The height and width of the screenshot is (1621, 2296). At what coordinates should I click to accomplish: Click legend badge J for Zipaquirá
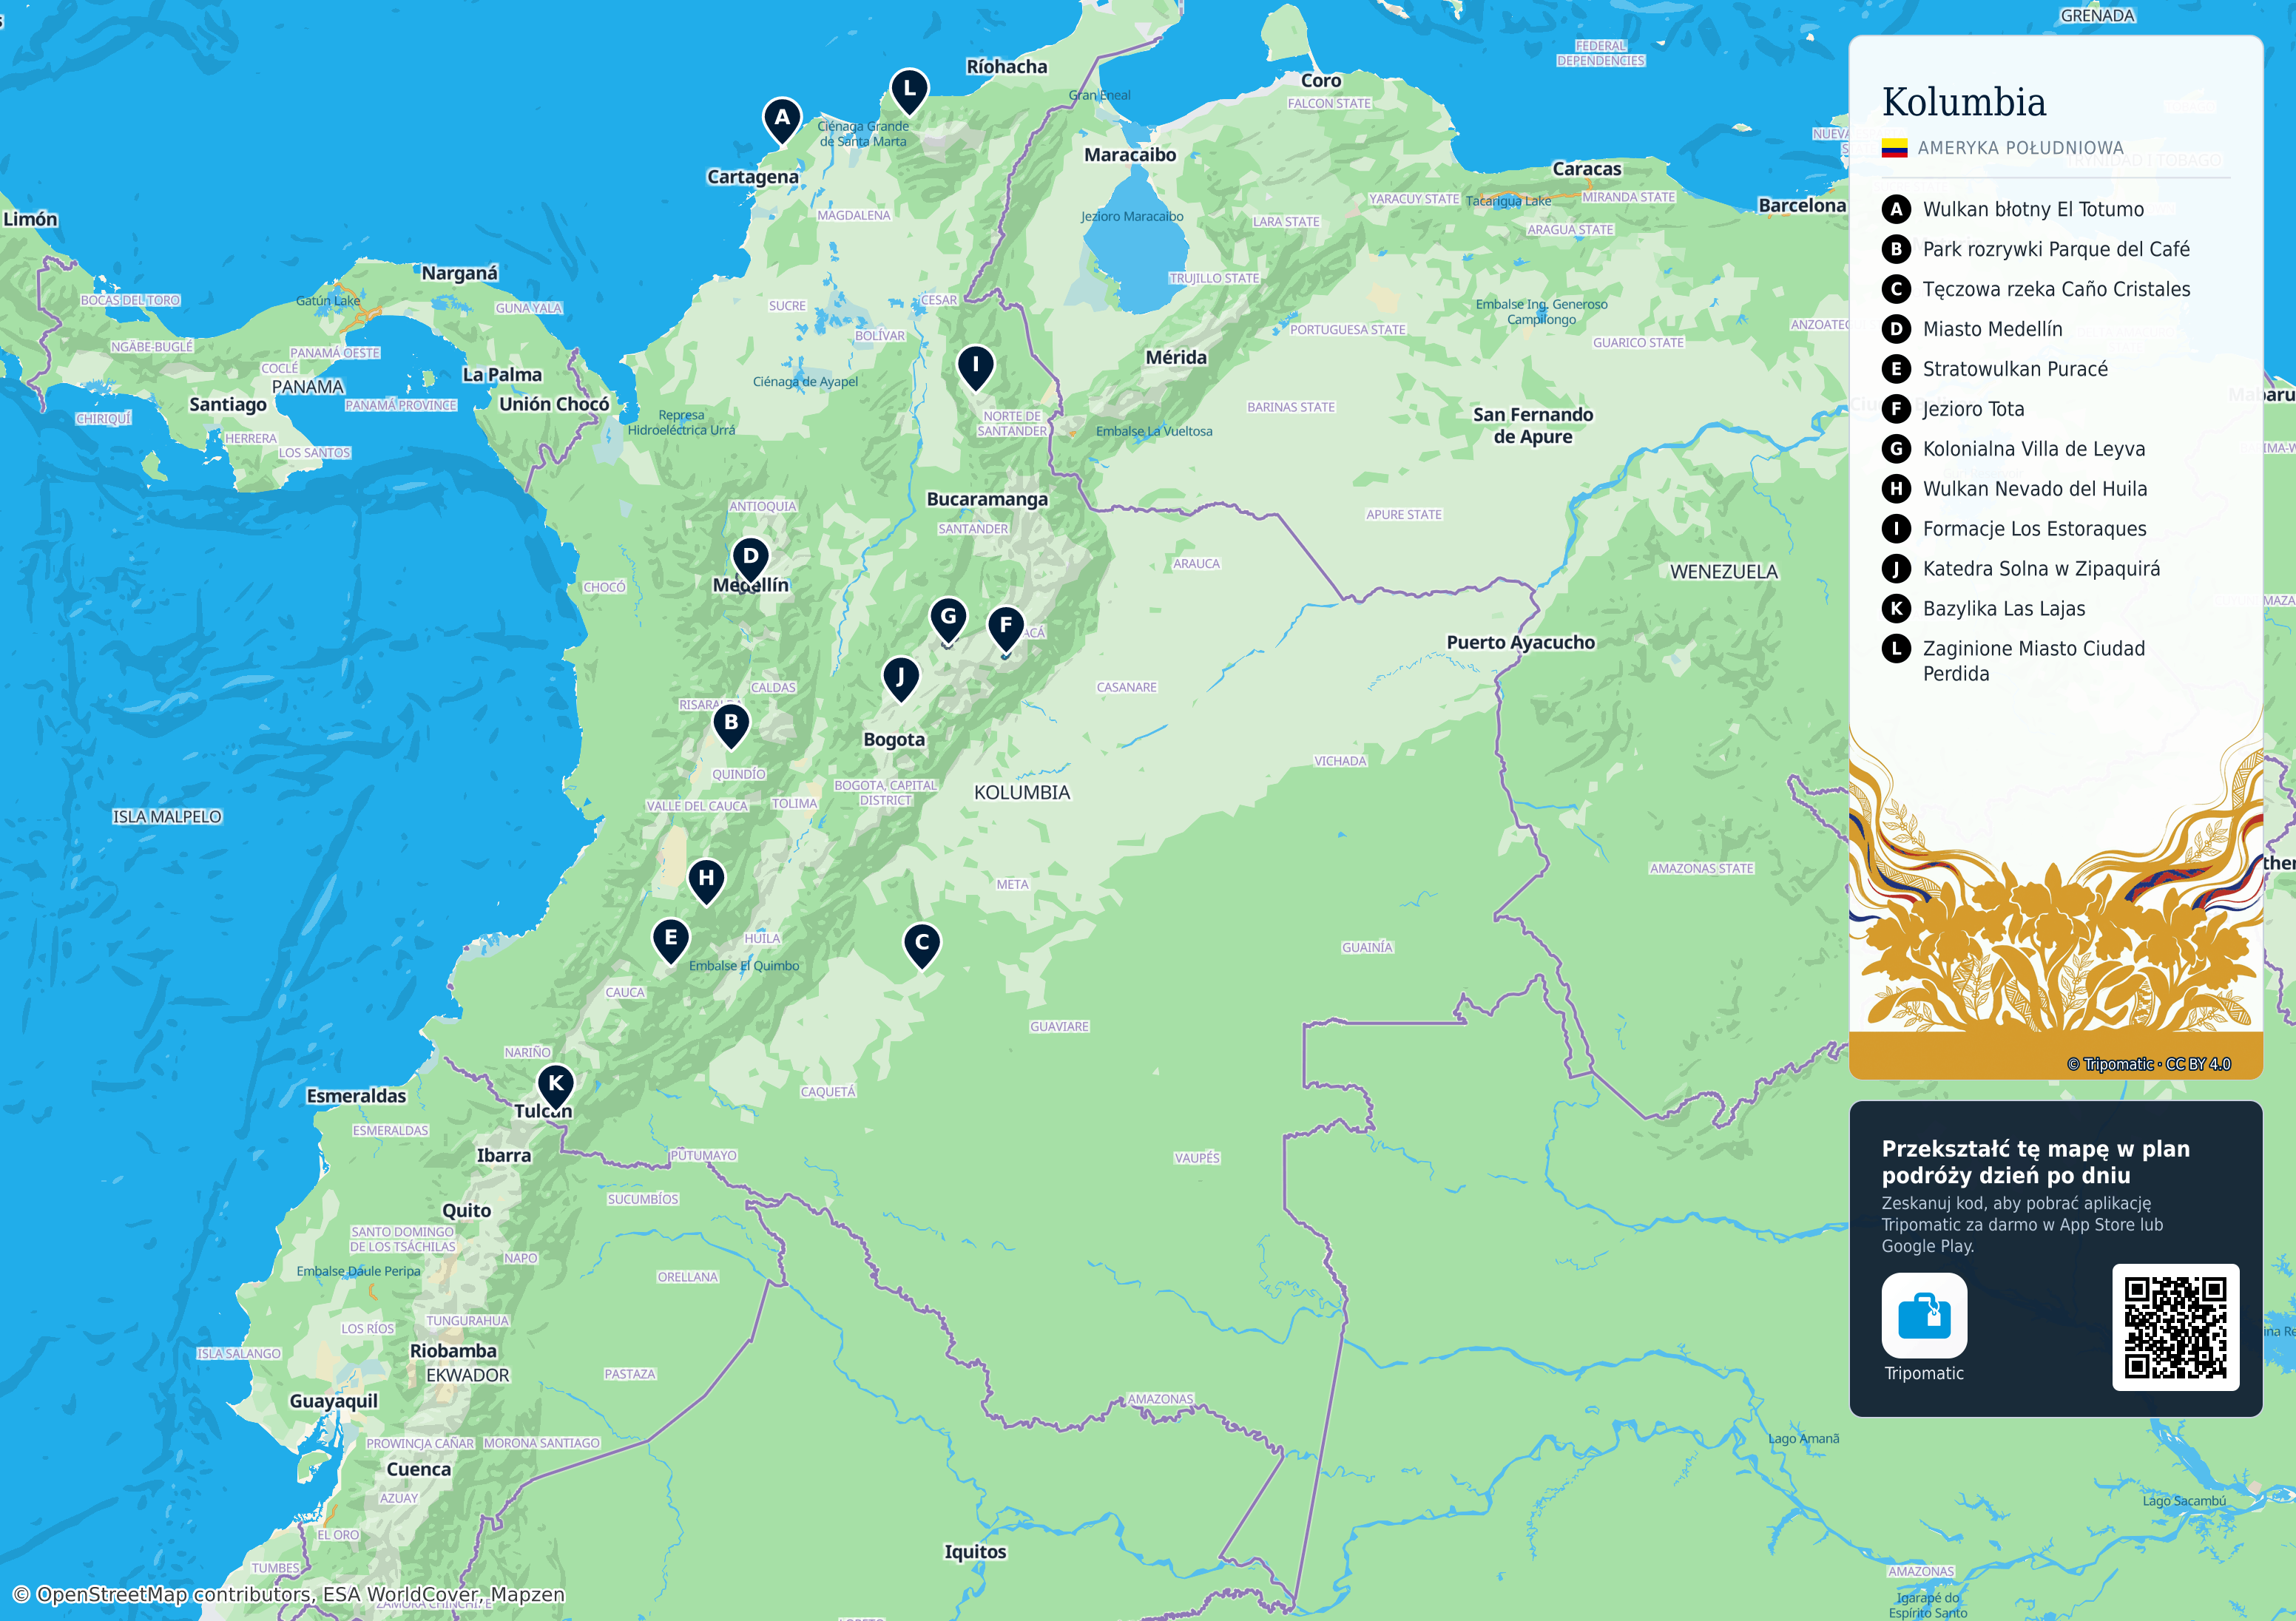tap(1896, 569)
